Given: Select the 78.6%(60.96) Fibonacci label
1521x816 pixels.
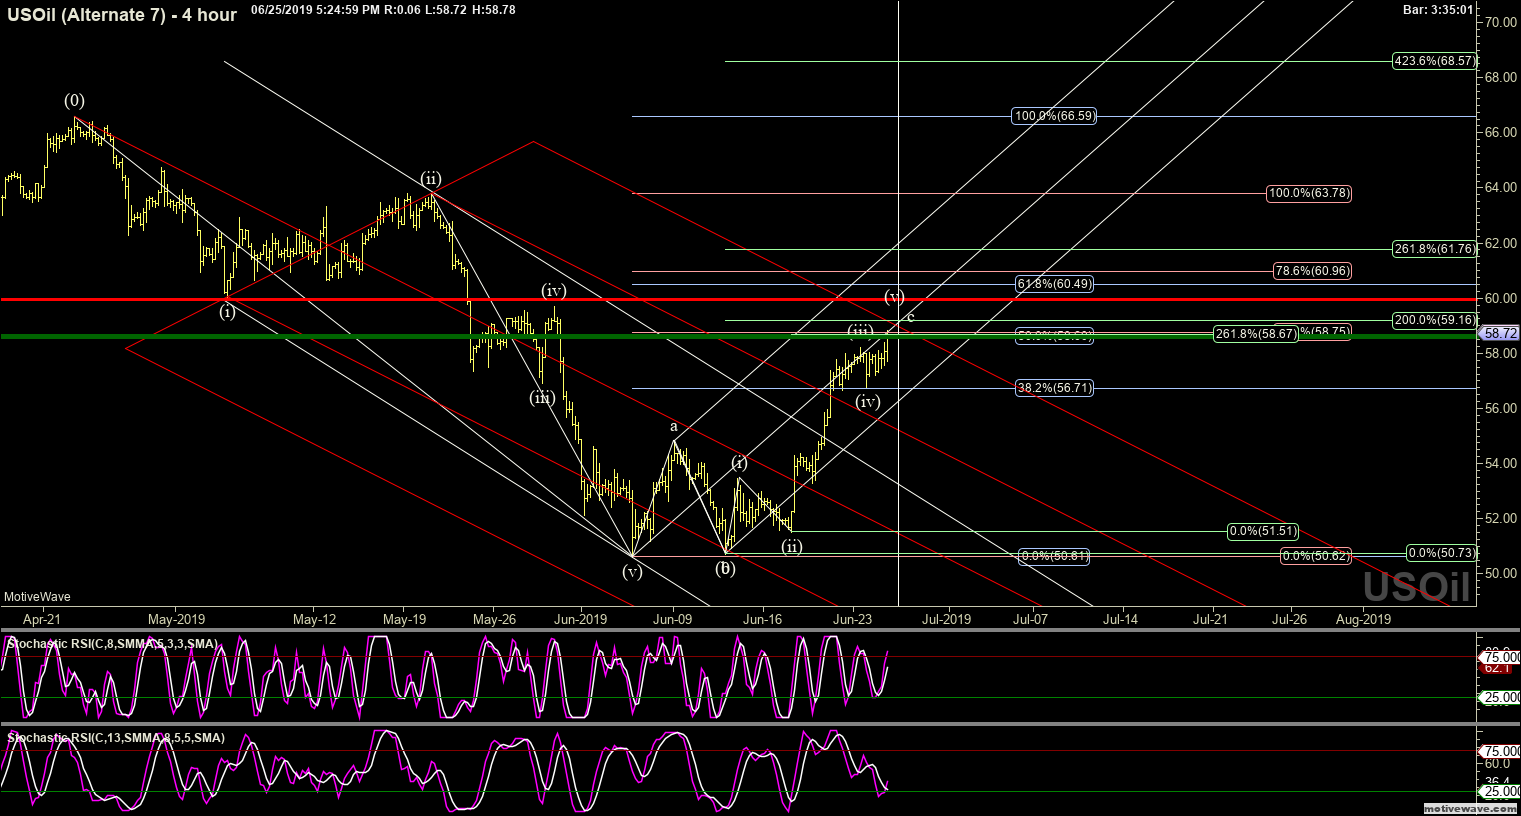Looking at the screenshot, I should pyautogui.click(x=1312, y=271).
